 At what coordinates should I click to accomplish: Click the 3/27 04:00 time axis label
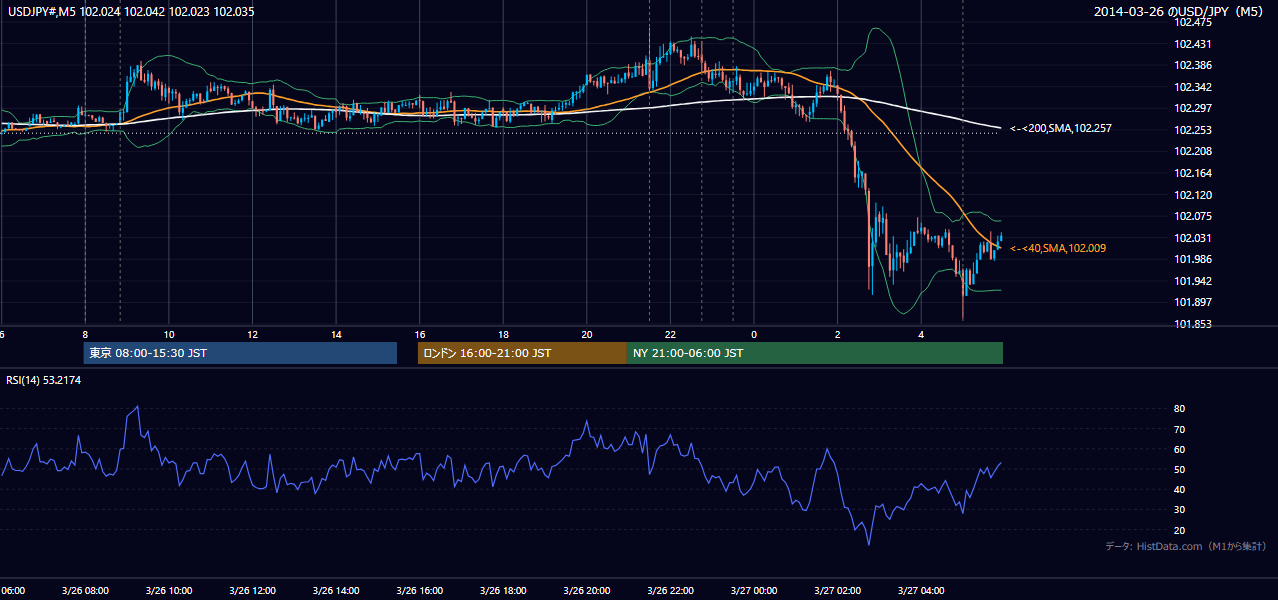pyautogui.click(x=921, y=591)
